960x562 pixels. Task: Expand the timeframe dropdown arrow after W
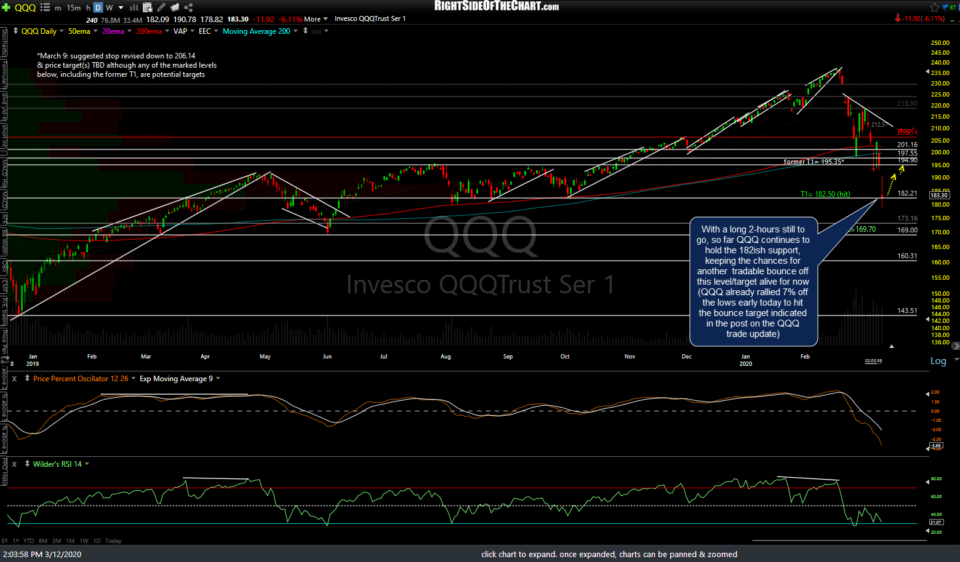pyautogui.click(x=121, y=8)
